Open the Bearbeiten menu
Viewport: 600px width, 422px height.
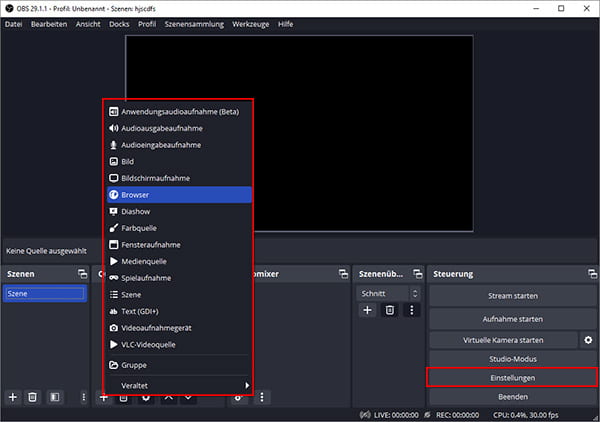pos(49,24)
